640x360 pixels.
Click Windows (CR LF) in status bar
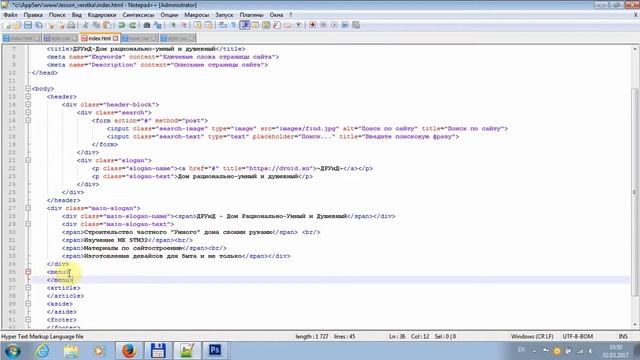(x=532, y=337)
